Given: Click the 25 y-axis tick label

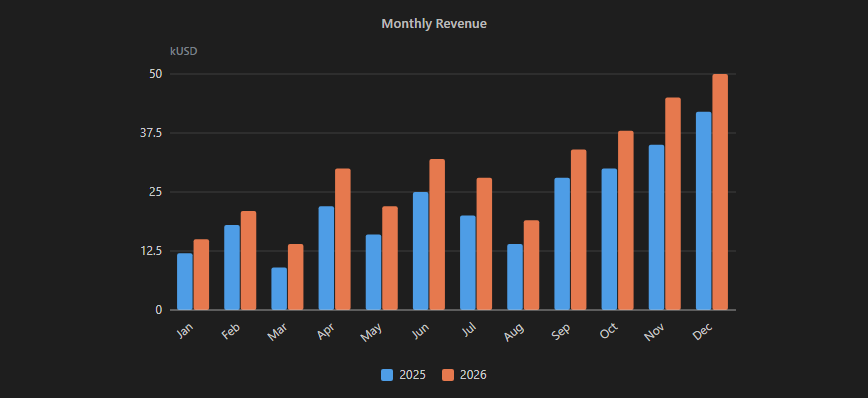Looking at the screenshot, I should (156, 192).
